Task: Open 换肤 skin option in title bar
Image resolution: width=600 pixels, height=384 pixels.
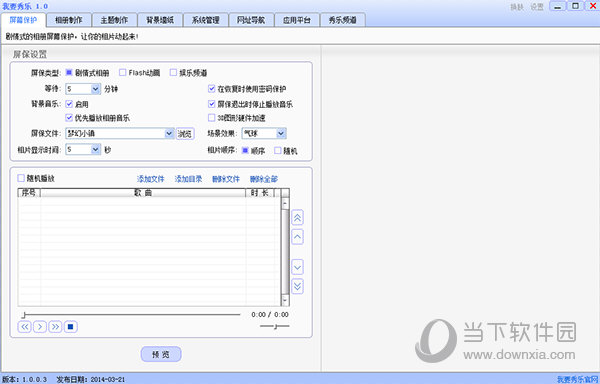Action: coord(517,7)
